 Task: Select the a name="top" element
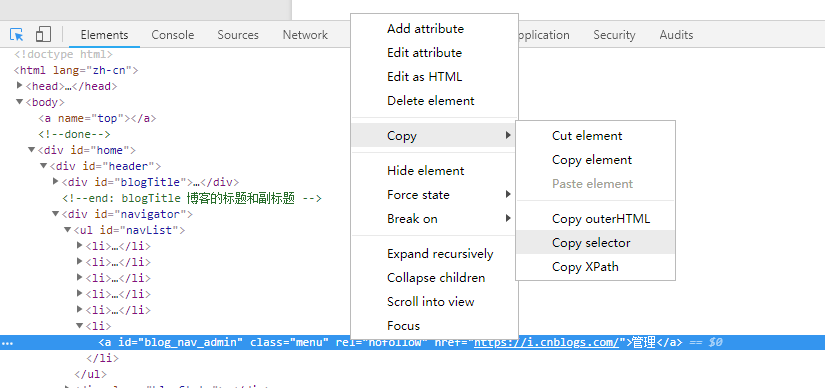pos(97,118)
